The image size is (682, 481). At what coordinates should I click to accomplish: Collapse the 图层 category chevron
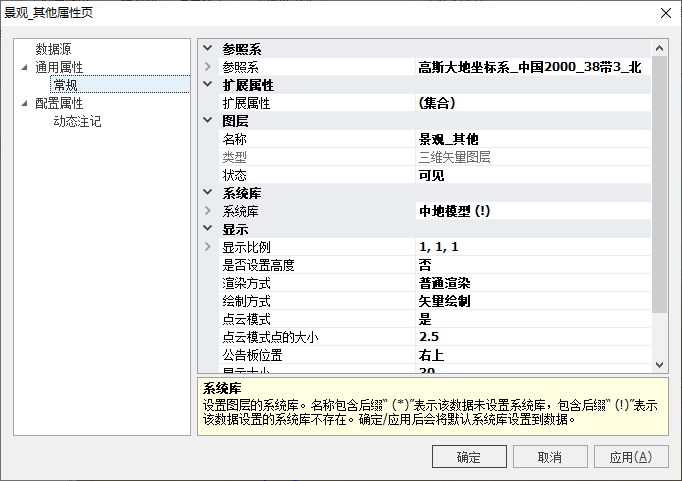pos(207,121)
